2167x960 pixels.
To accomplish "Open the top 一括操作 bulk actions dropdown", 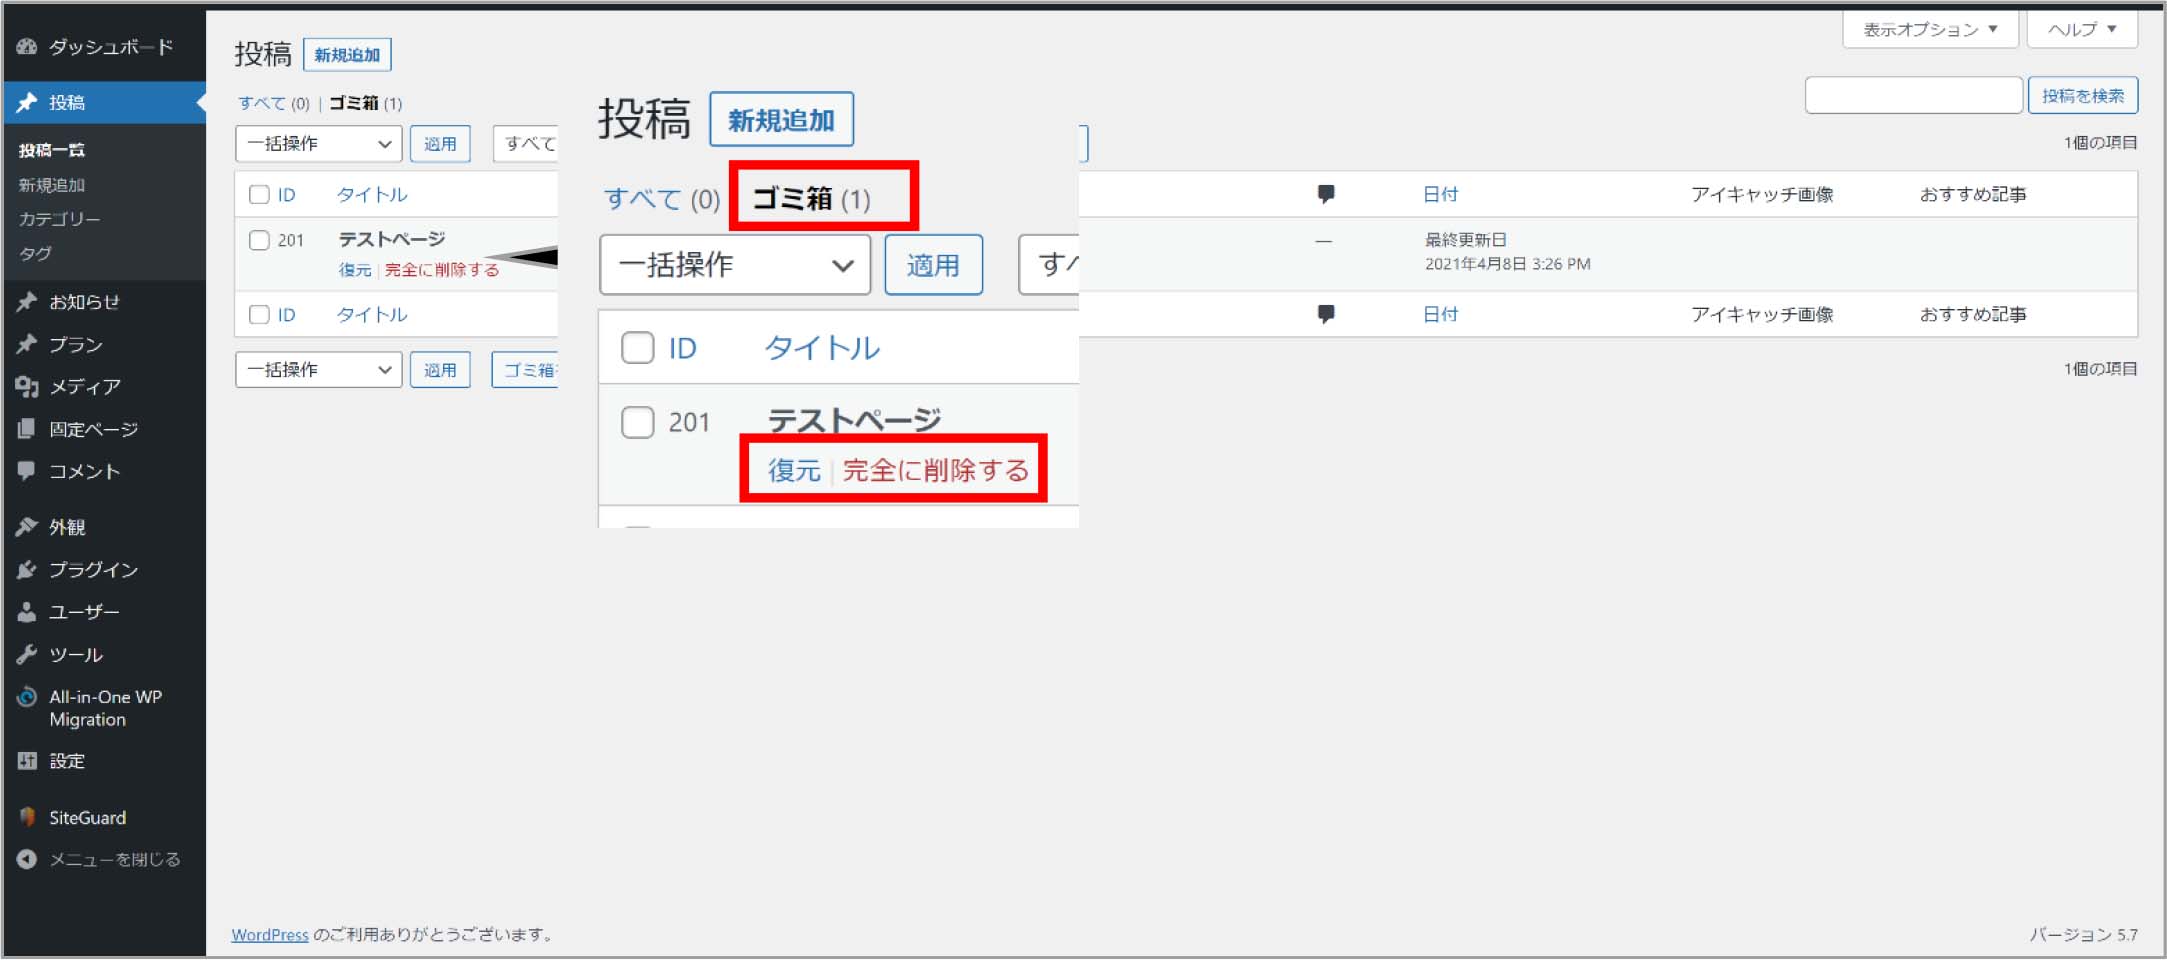I will click(318, 144).
